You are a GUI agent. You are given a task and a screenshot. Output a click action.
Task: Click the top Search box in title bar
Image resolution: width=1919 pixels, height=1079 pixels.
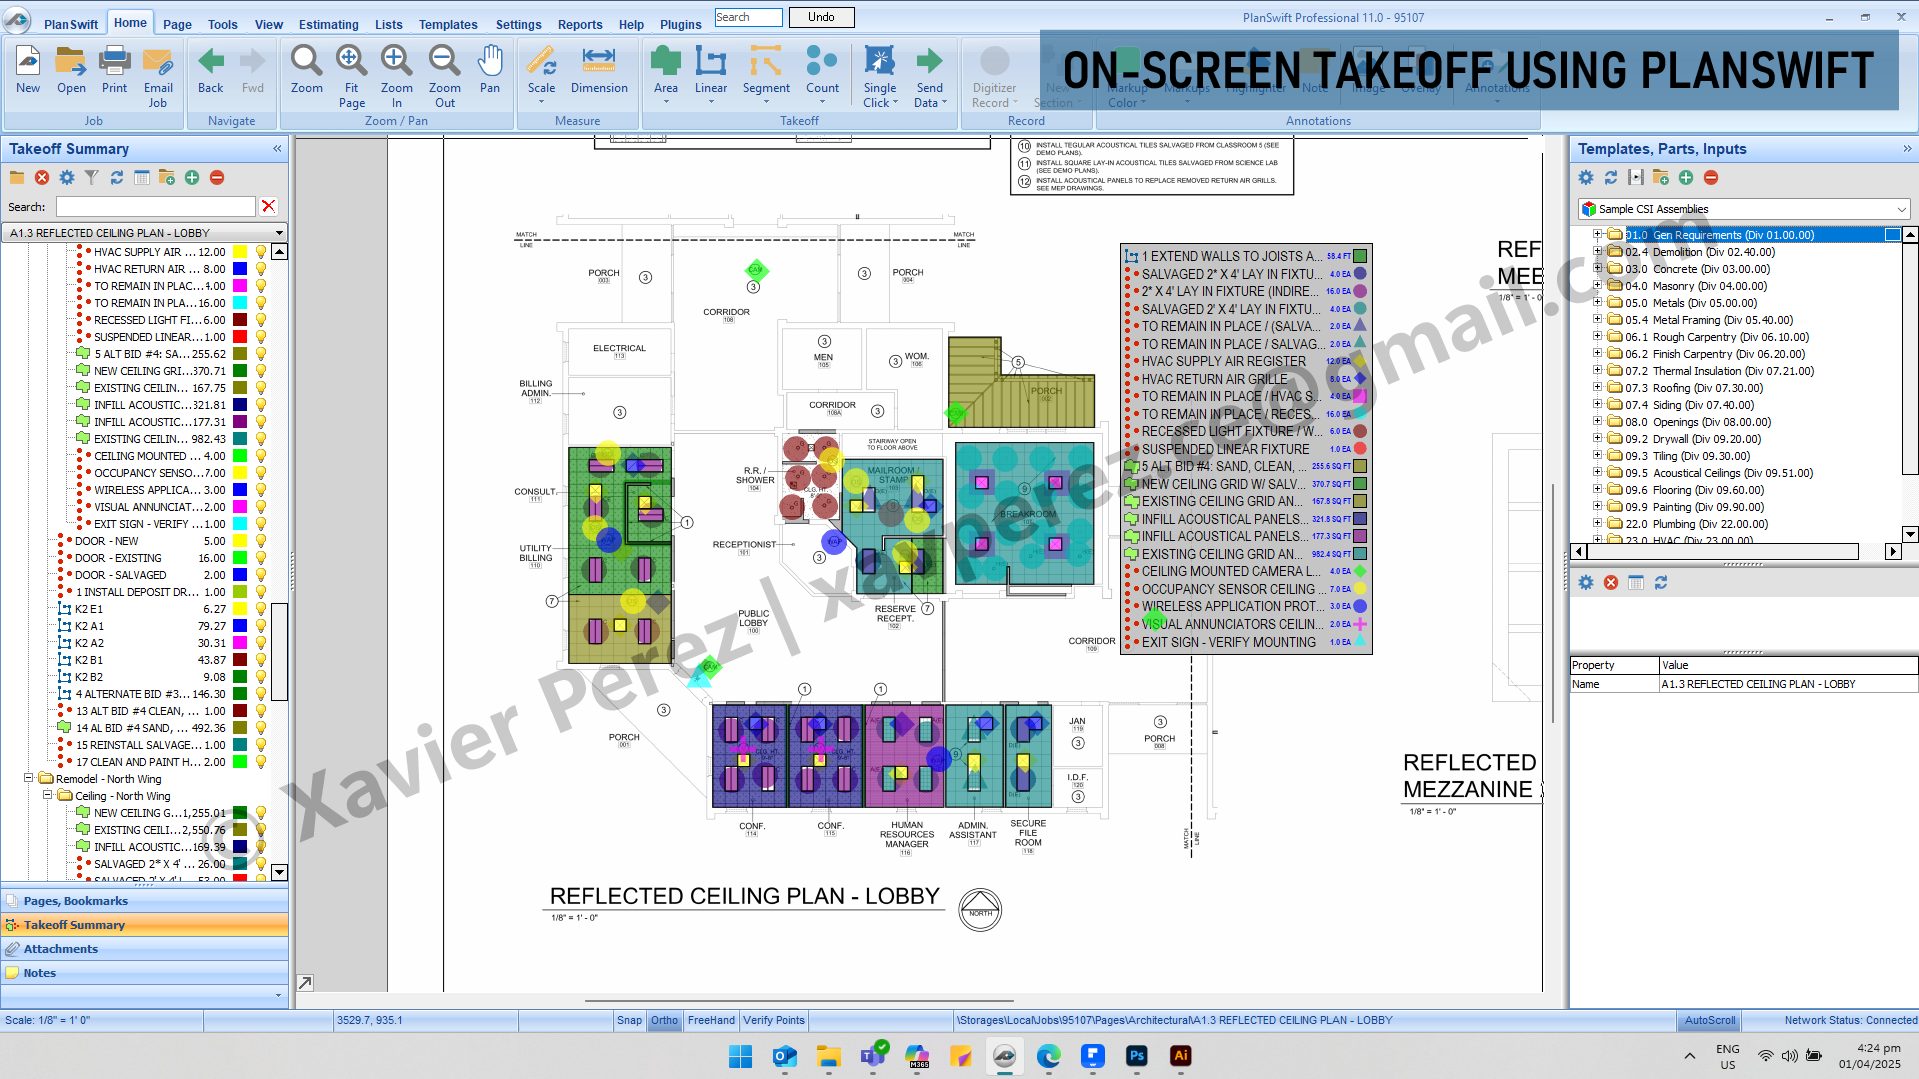[748, 17]
